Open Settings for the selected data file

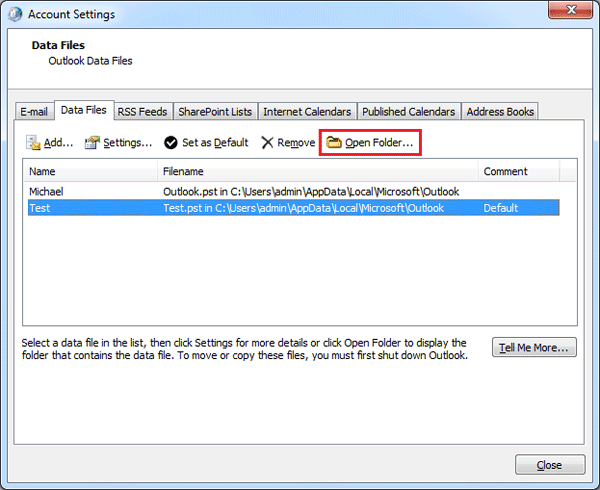[x=119, y=143]
